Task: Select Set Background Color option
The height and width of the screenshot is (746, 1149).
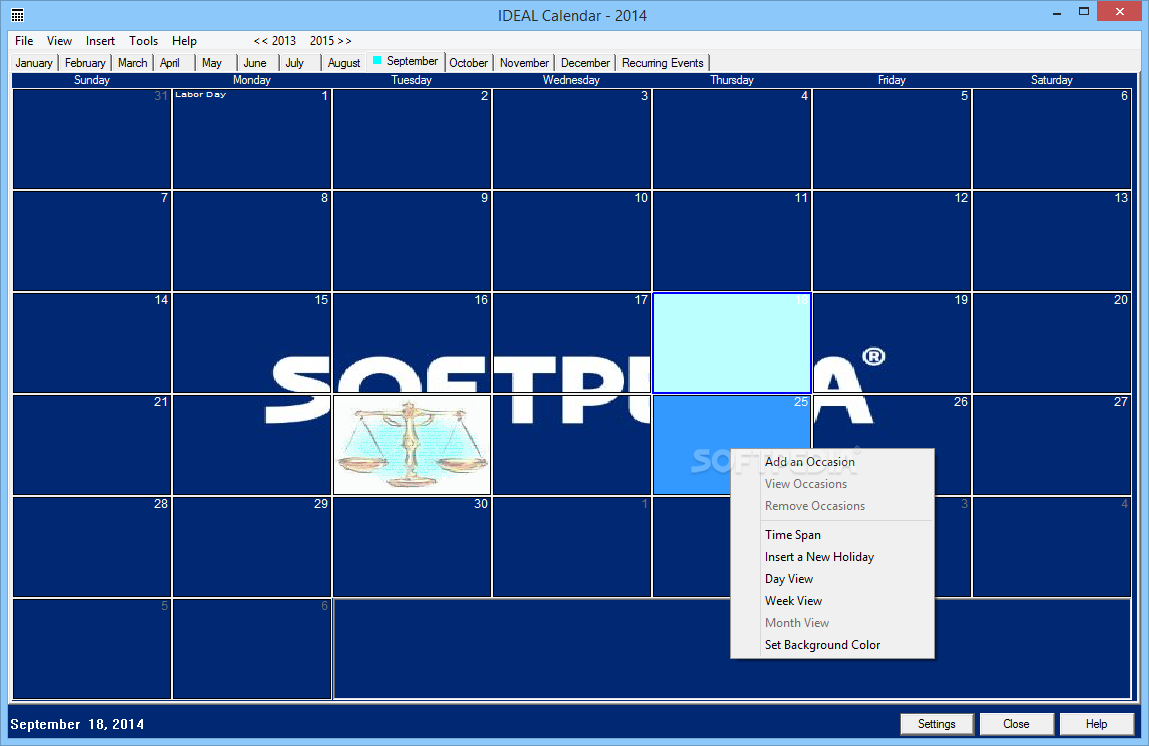Action: coord(832,645)
